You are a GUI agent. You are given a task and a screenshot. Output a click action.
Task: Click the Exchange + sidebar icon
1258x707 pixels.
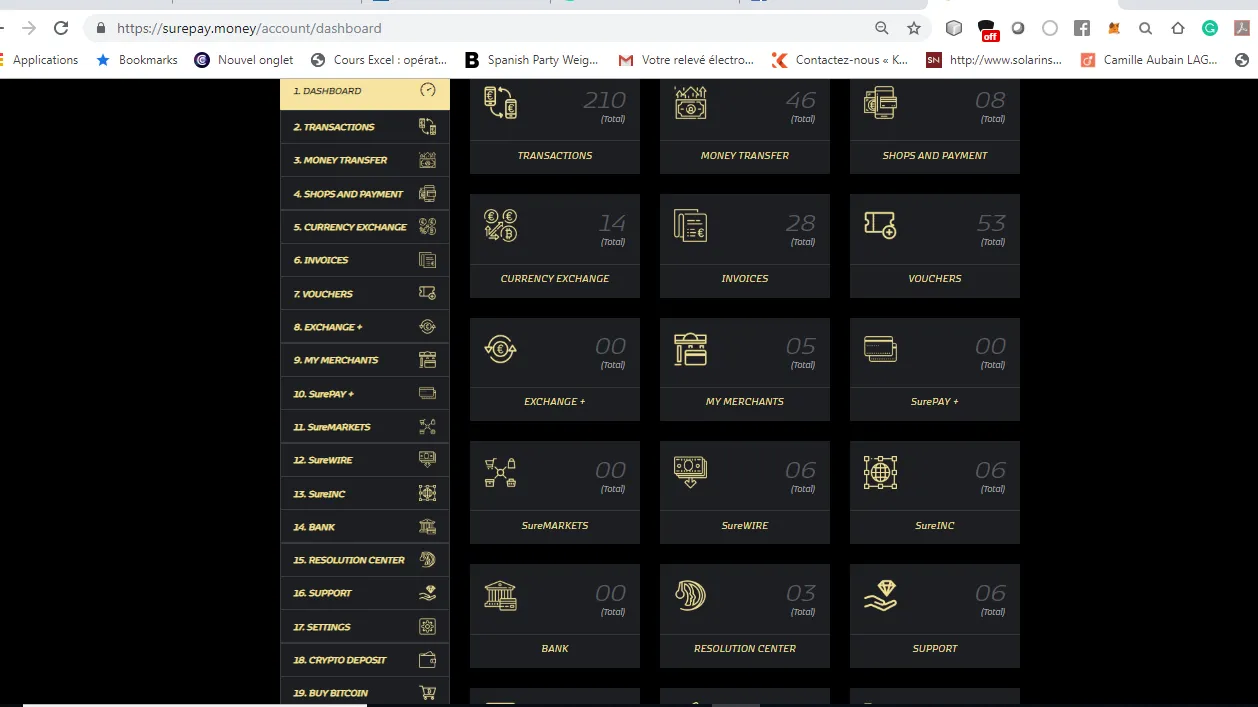click(x=428, y=326)
